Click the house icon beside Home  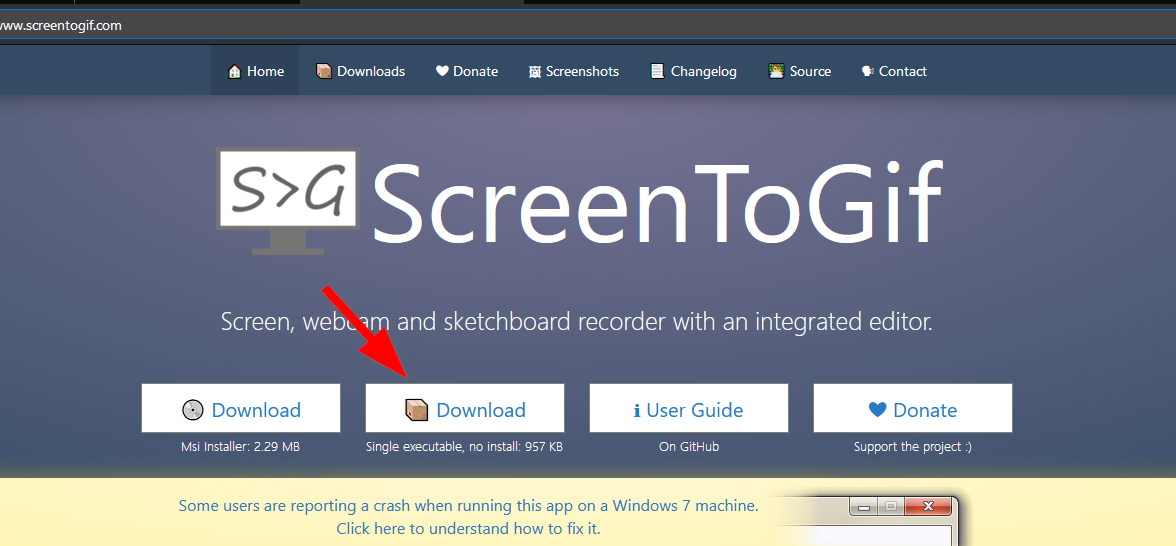click(x=234, y=71)
